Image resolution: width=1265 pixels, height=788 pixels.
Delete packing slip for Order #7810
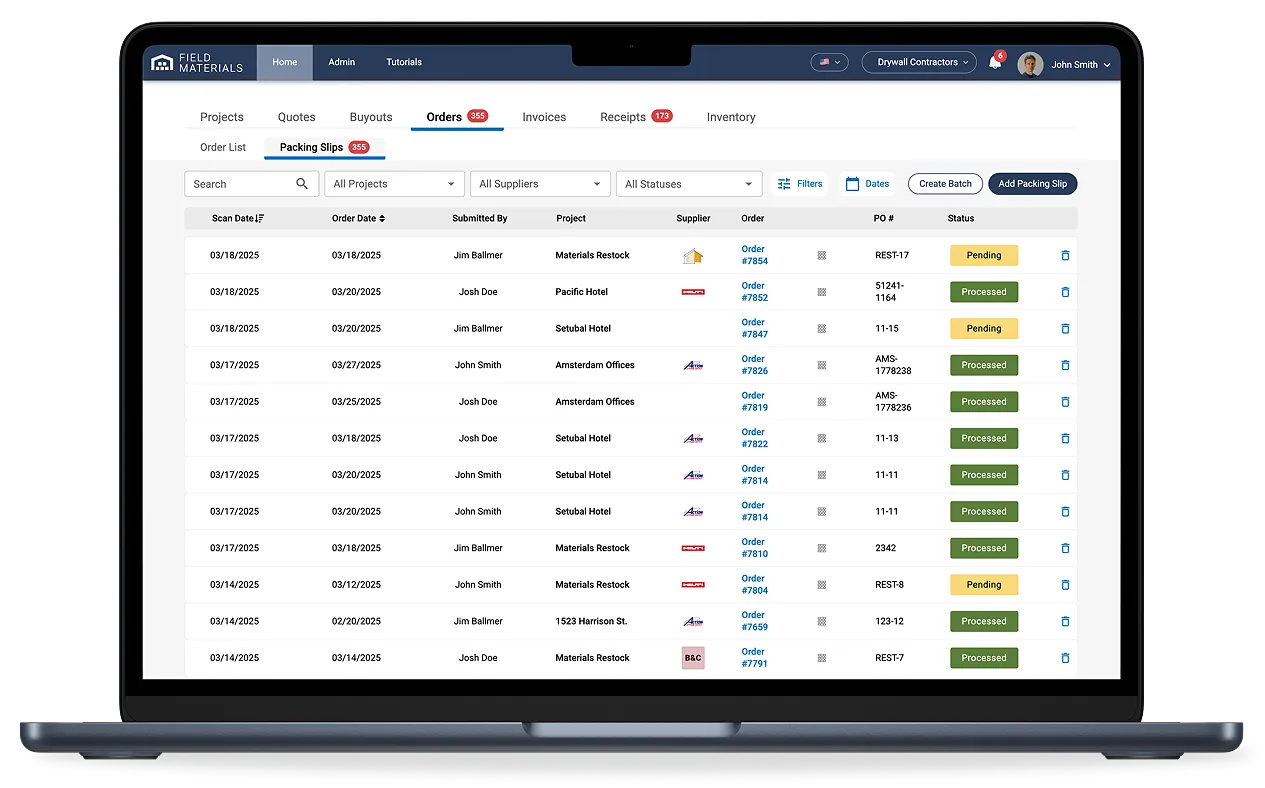click(1065, 548)
